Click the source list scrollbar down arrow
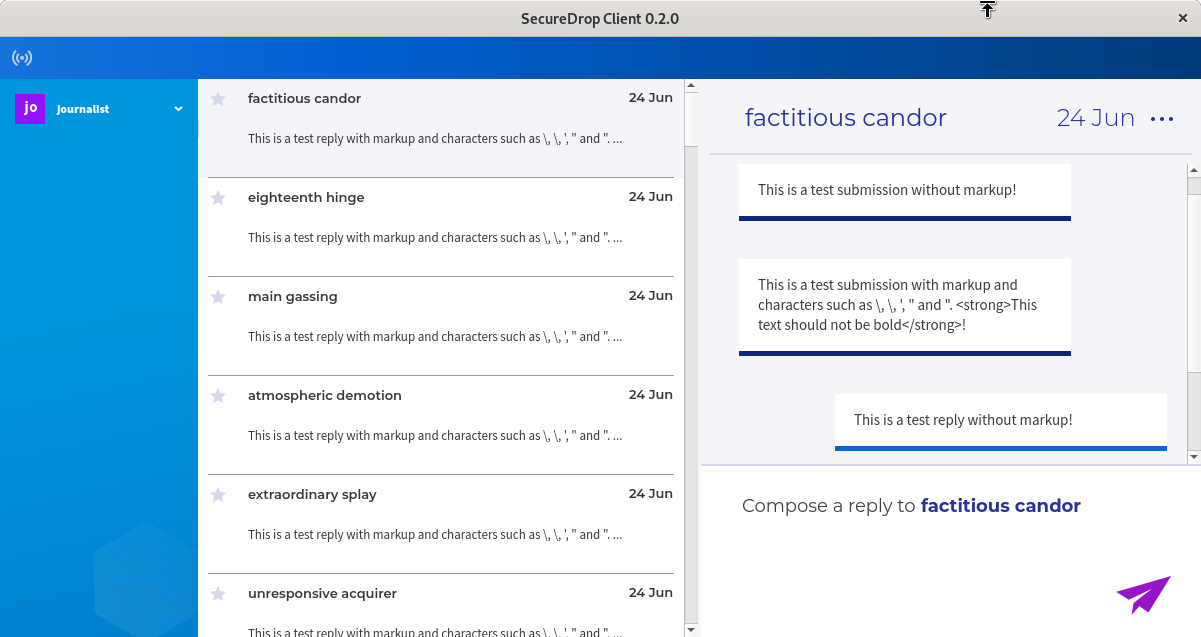 pos(691,629)
